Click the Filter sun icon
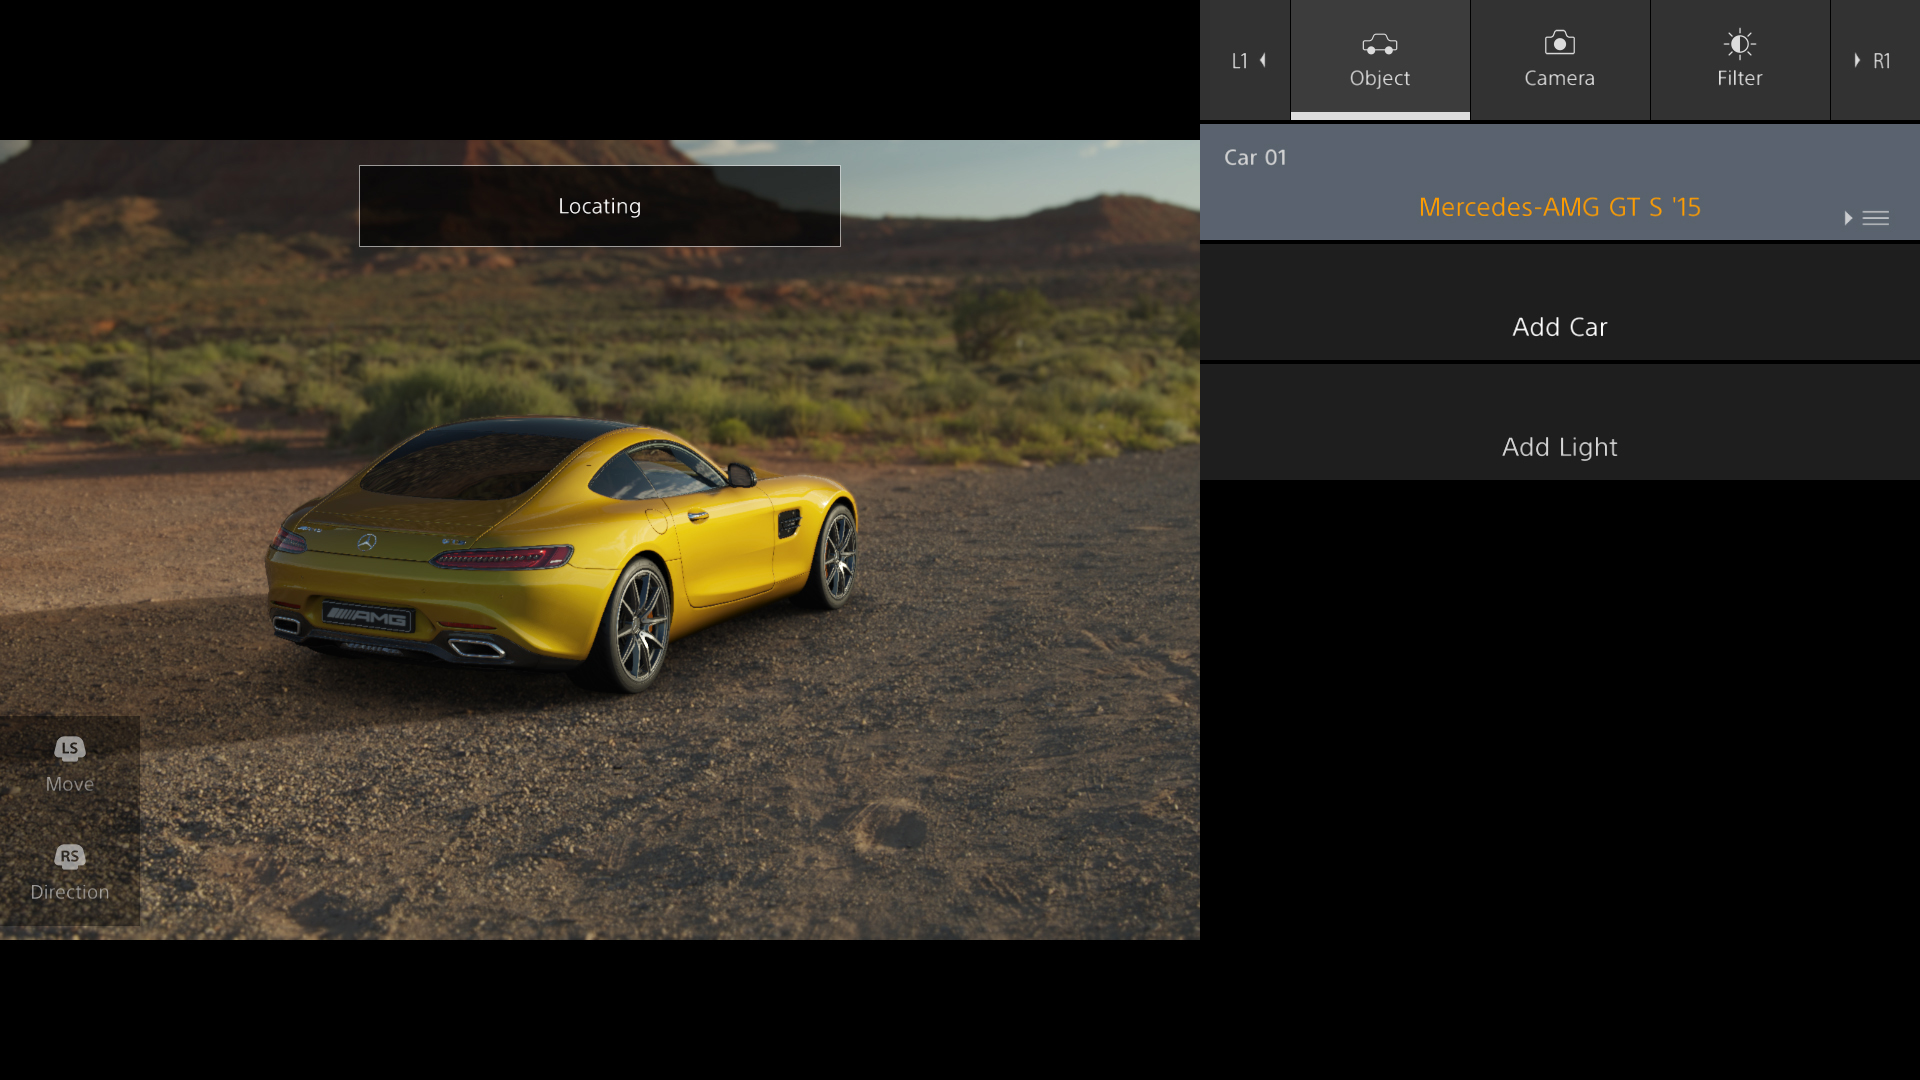Viewport: 1920px width, 1080px height. point(1739,43)
